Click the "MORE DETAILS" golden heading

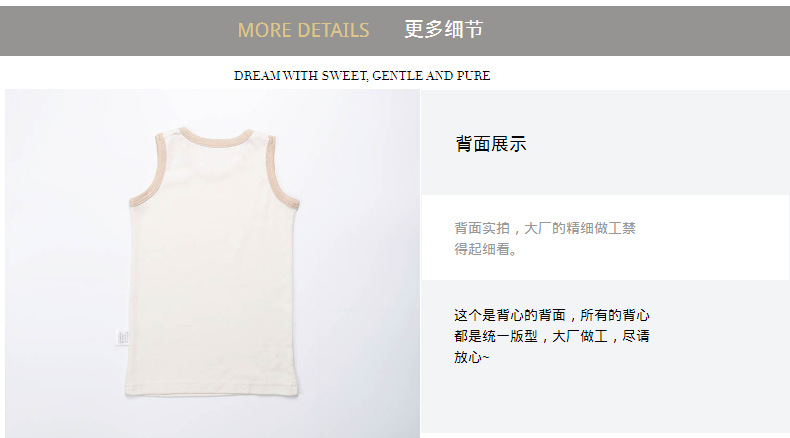(x=303, y=30)
